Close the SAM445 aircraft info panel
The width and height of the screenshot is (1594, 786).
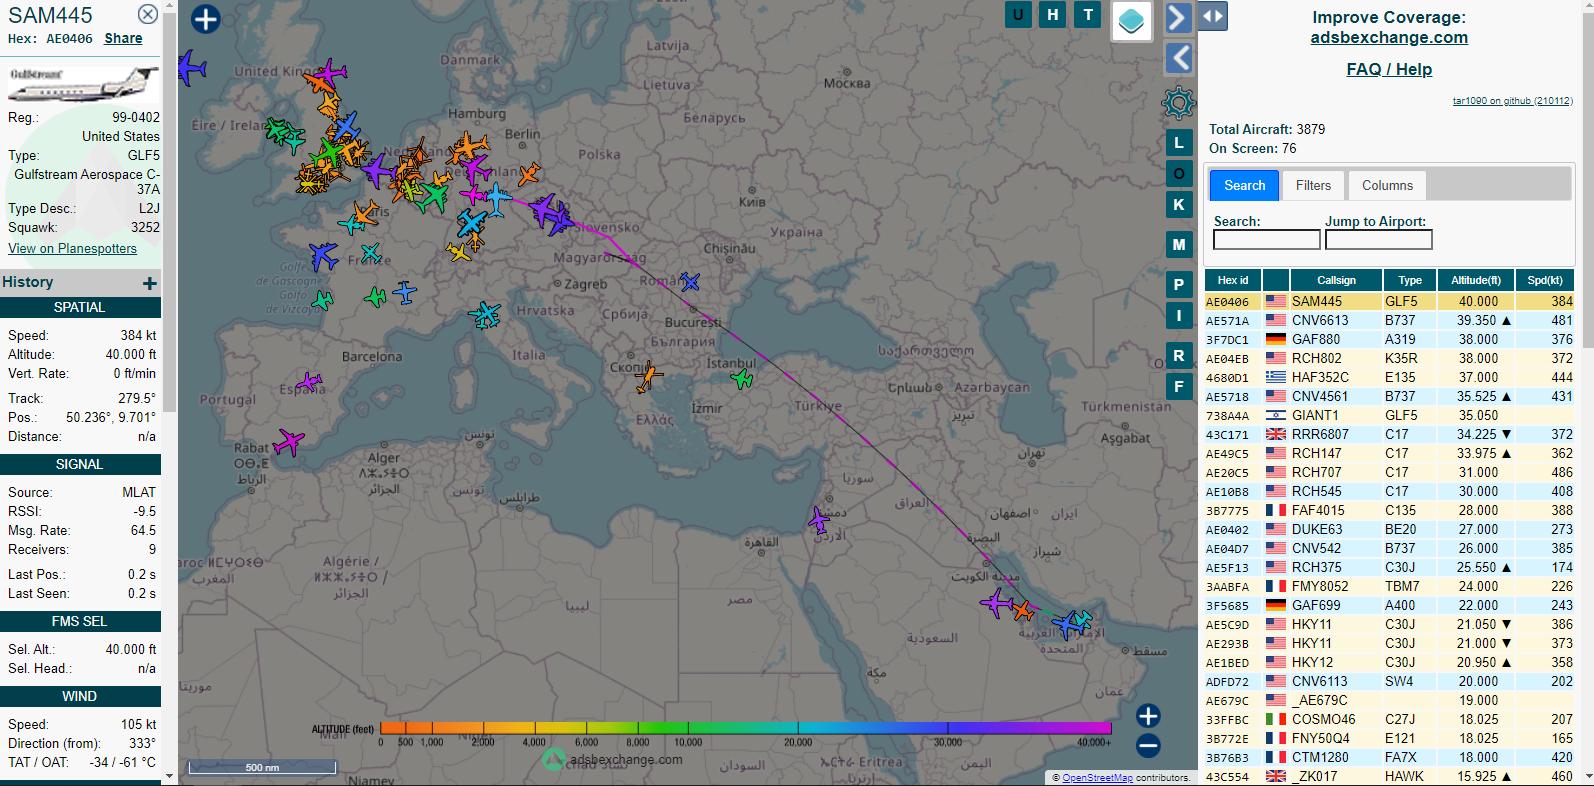pos(147,14)
